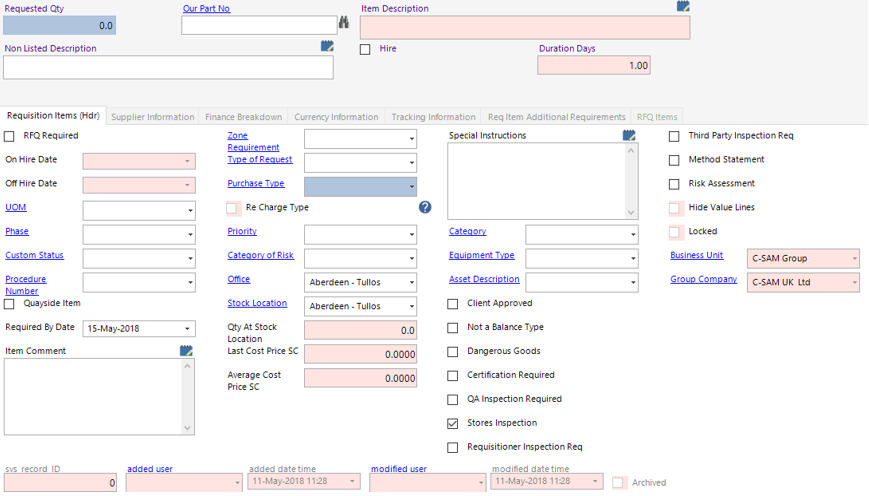869x496 pixels.
Task: Uncheck the Stores Inspection checkbox
Action: click(453, 423)
